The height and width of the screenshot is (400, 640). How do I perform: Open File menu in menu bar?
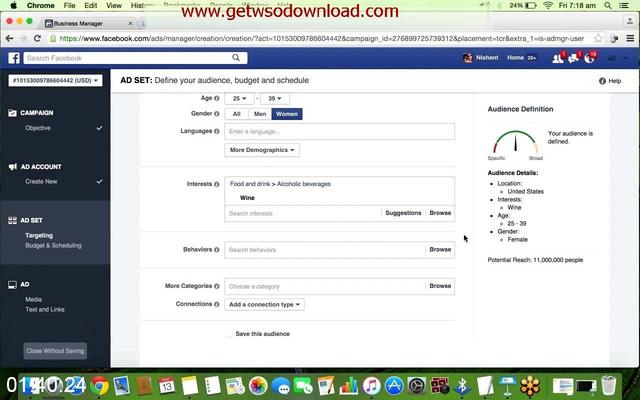(x=69, y=5)
